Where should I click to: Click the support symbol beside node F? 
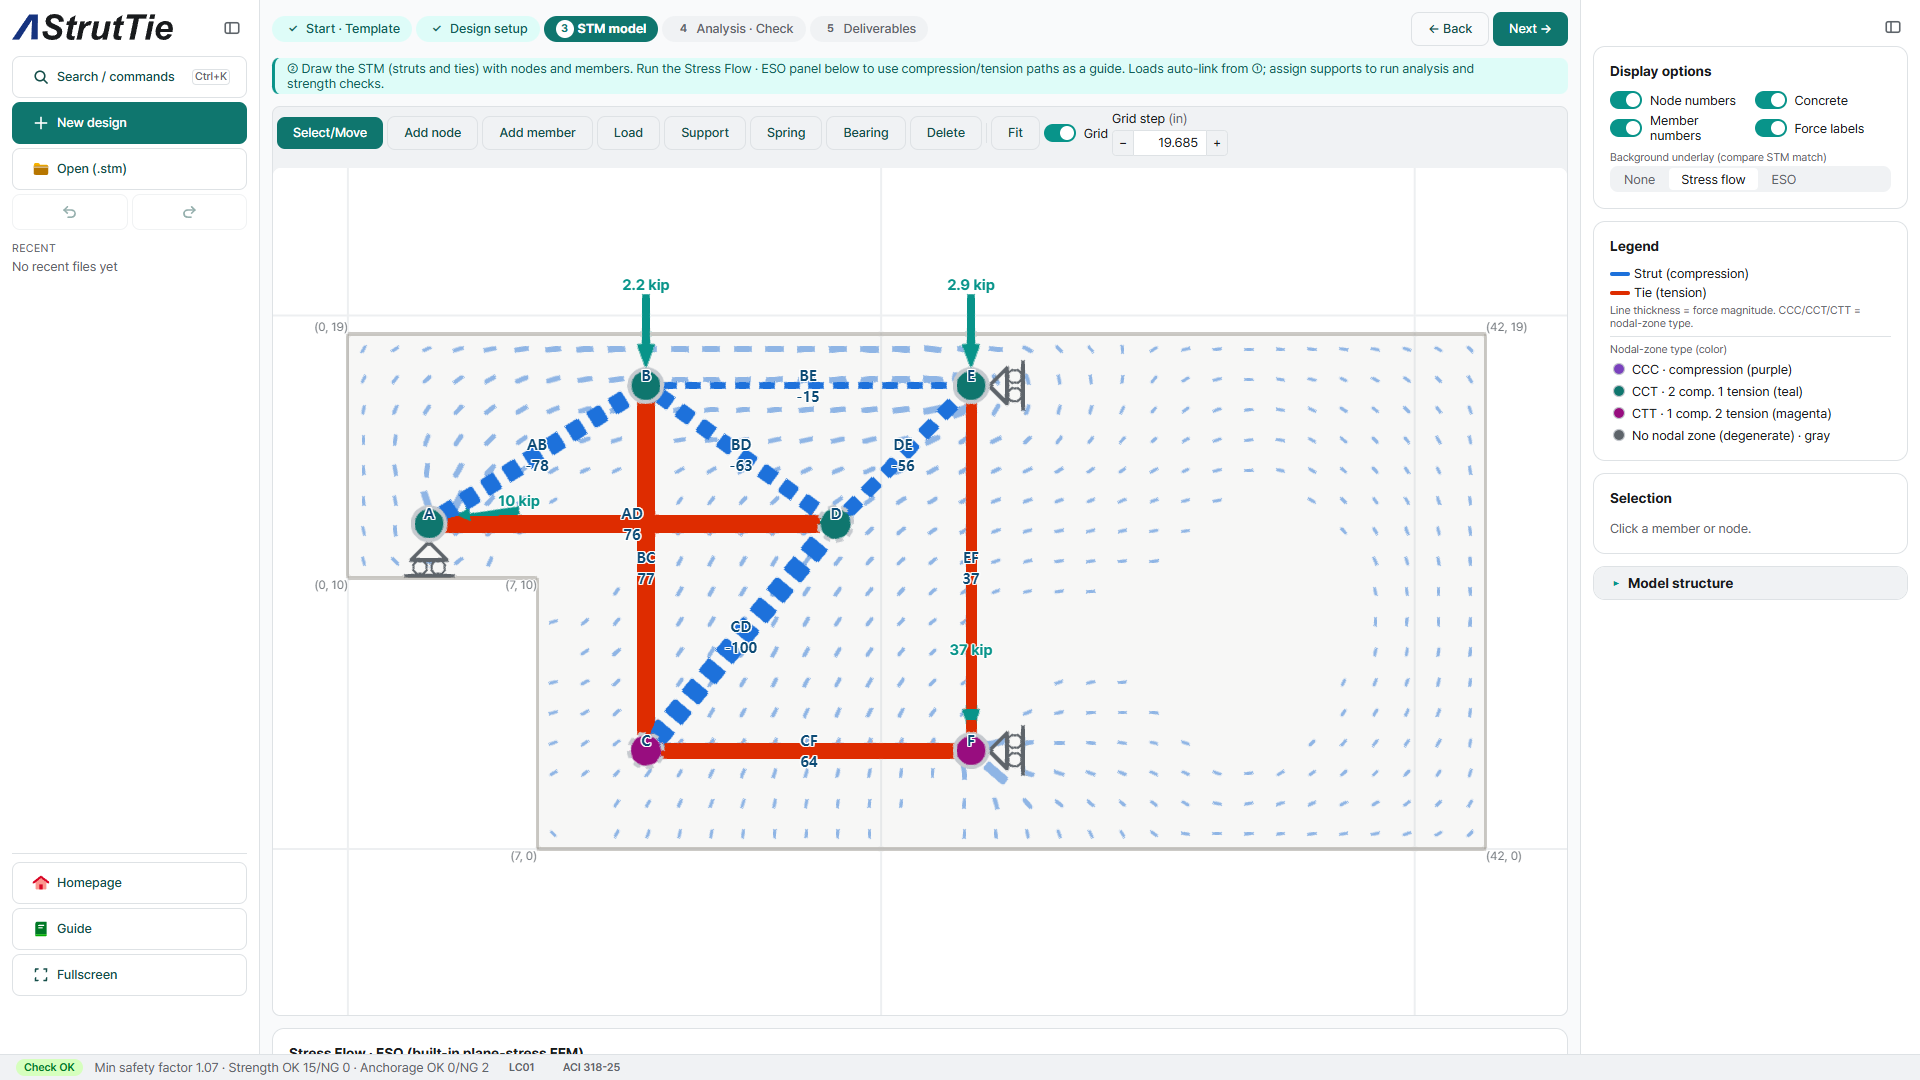(1008, 750)
